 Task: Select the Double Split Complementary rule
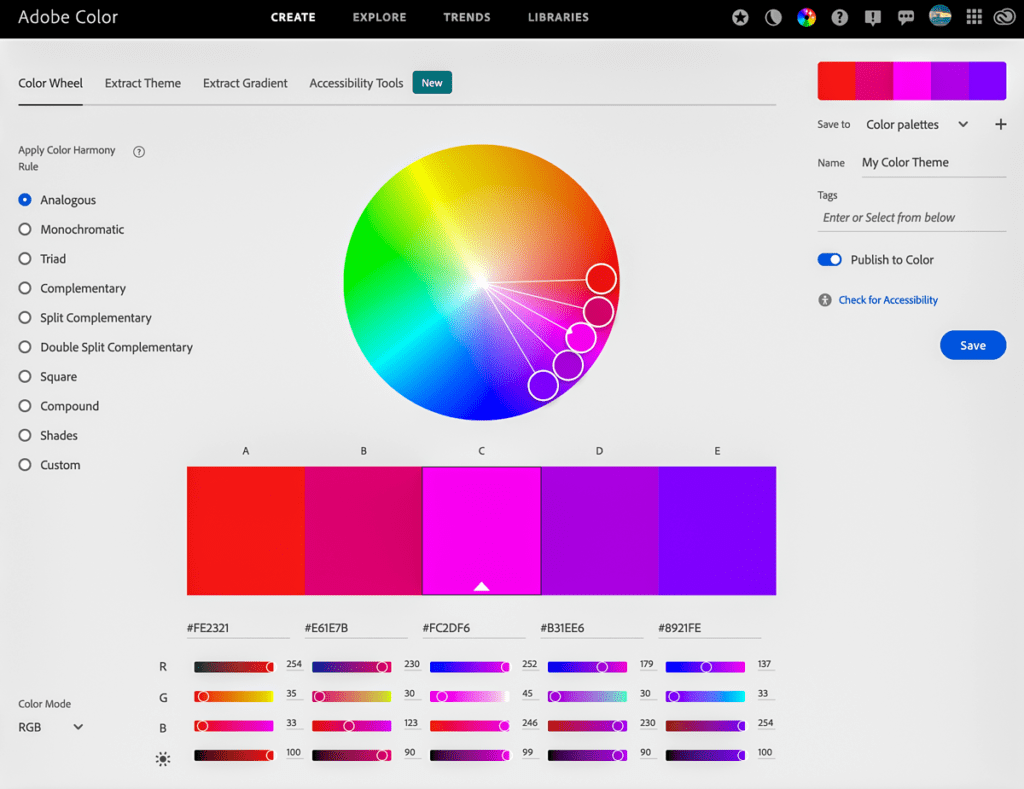106,347
